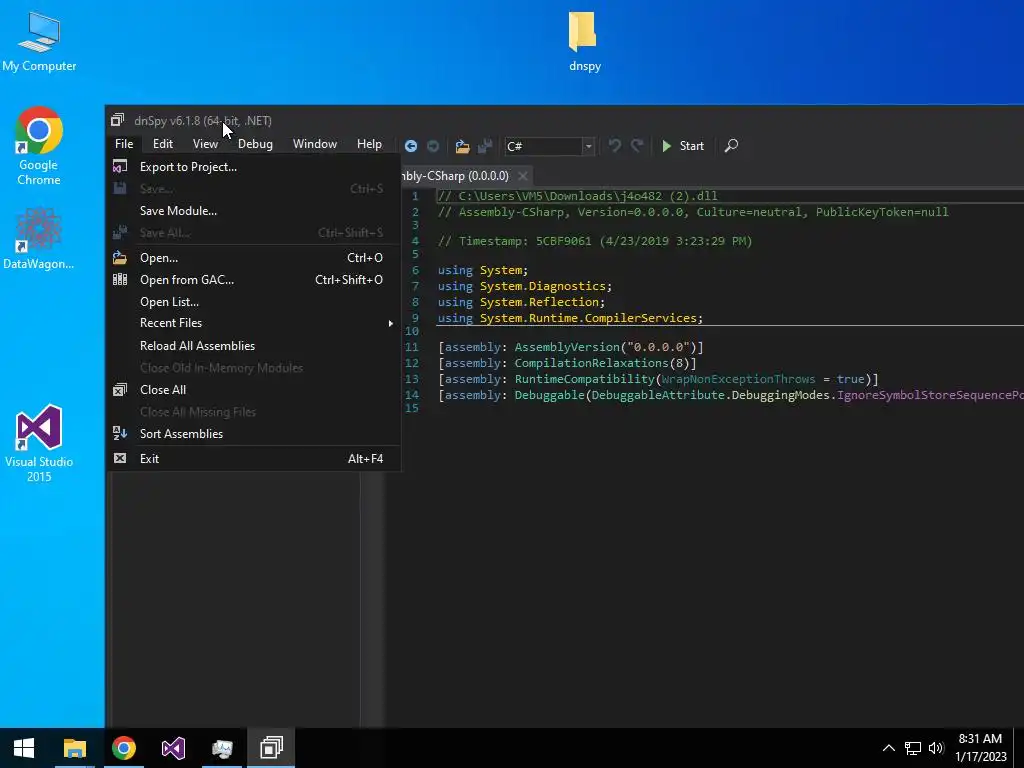Choose Exit from File menu
Image resolution: width=1024 pixels, height=768 pixels.
pos(253,458)
